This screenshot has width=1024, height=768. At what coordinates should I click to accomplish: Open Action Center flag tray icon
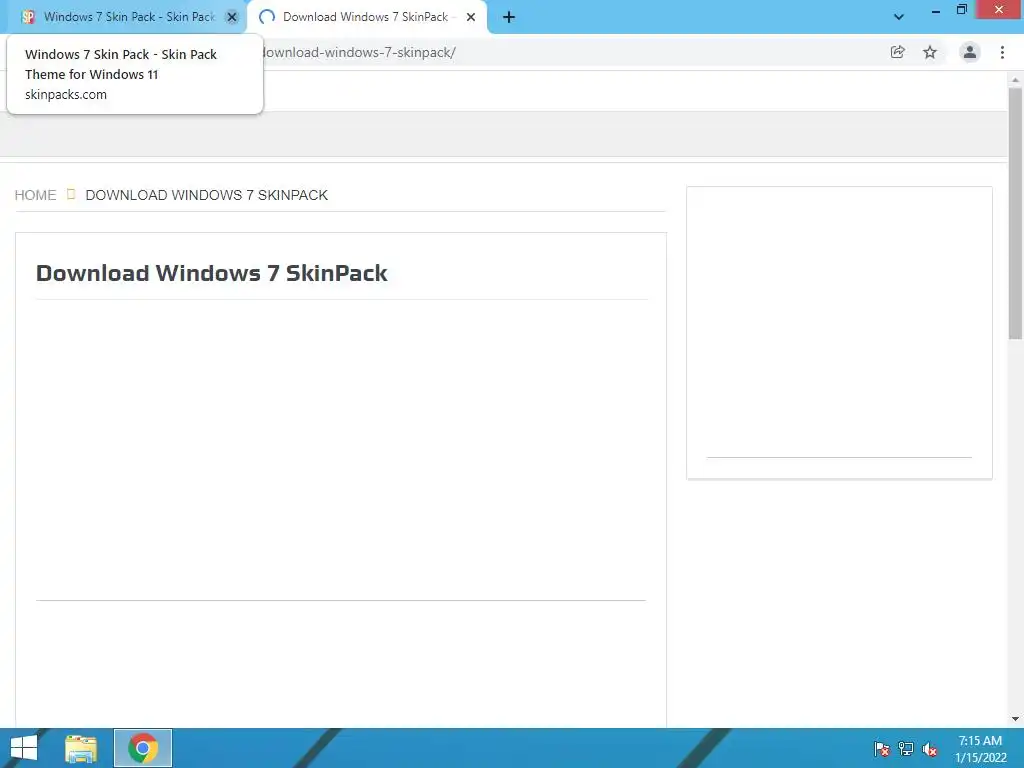[882, 749]
